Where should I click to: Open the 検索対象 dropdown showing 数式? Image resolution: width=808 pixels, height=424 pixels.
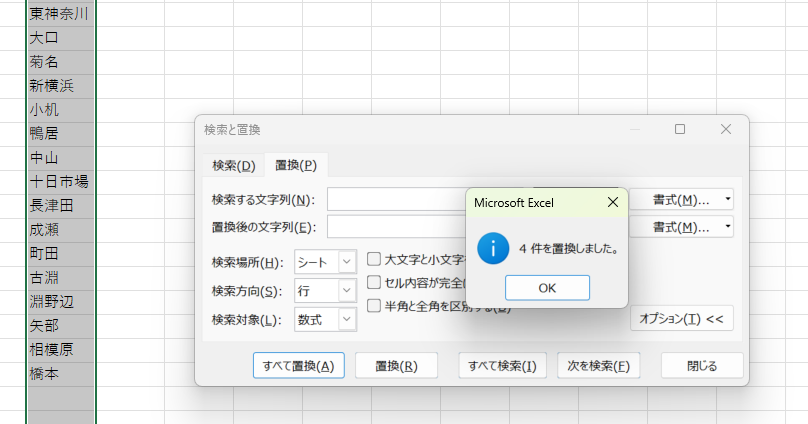coord(325,319)
